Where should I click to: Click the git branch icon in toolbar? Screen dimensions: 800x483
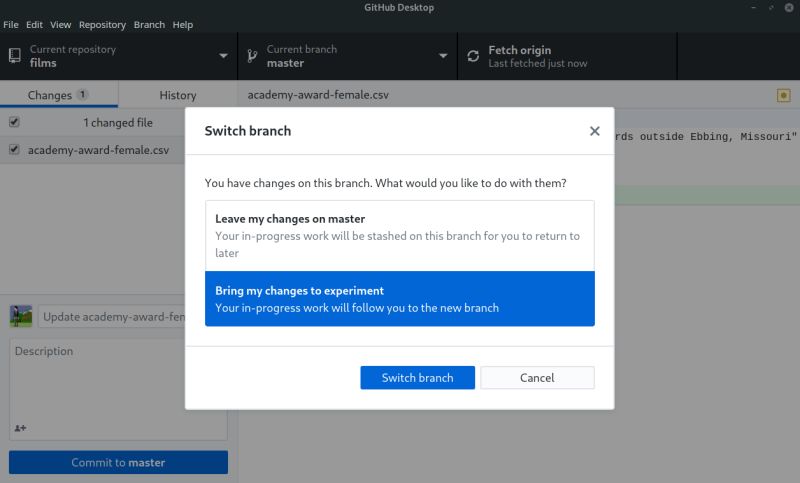tap(252, 56)
